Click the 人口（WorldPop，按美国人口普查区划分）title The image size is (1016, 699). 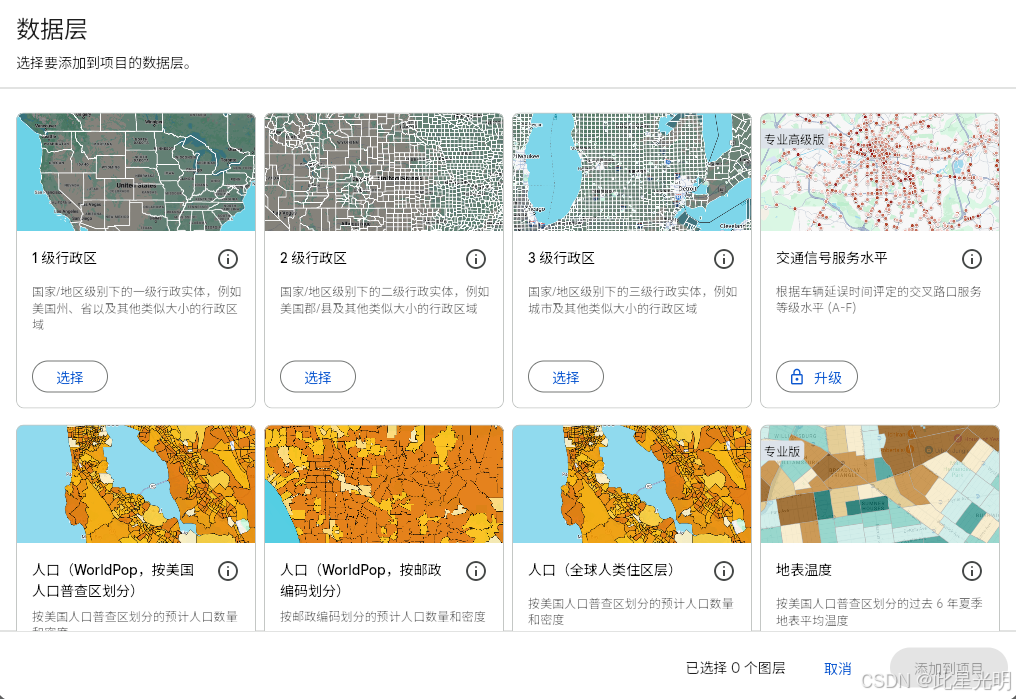point(113,580)
